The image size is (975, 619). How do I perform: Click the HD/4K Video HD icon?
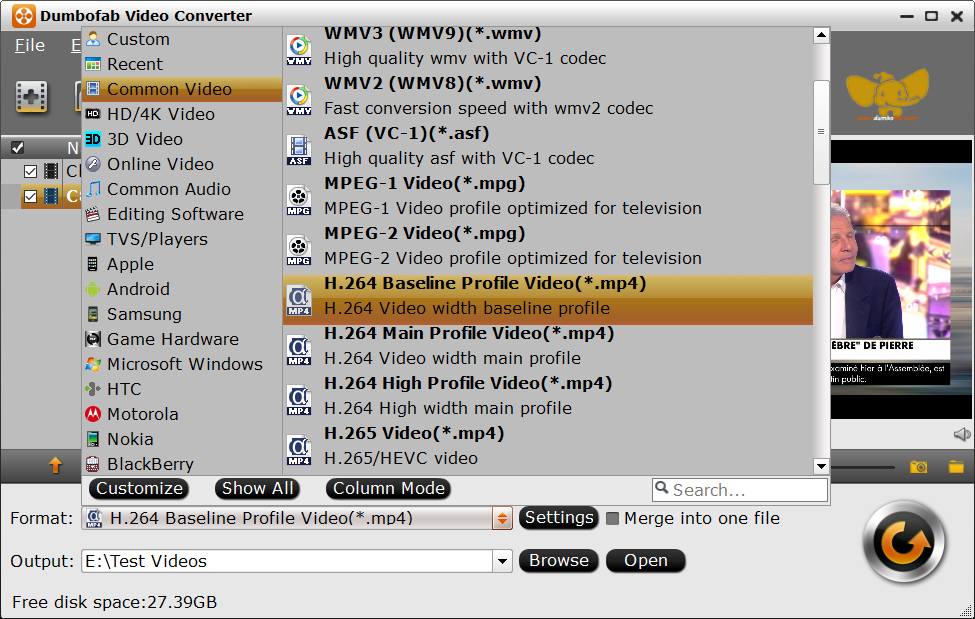[93, 114]
